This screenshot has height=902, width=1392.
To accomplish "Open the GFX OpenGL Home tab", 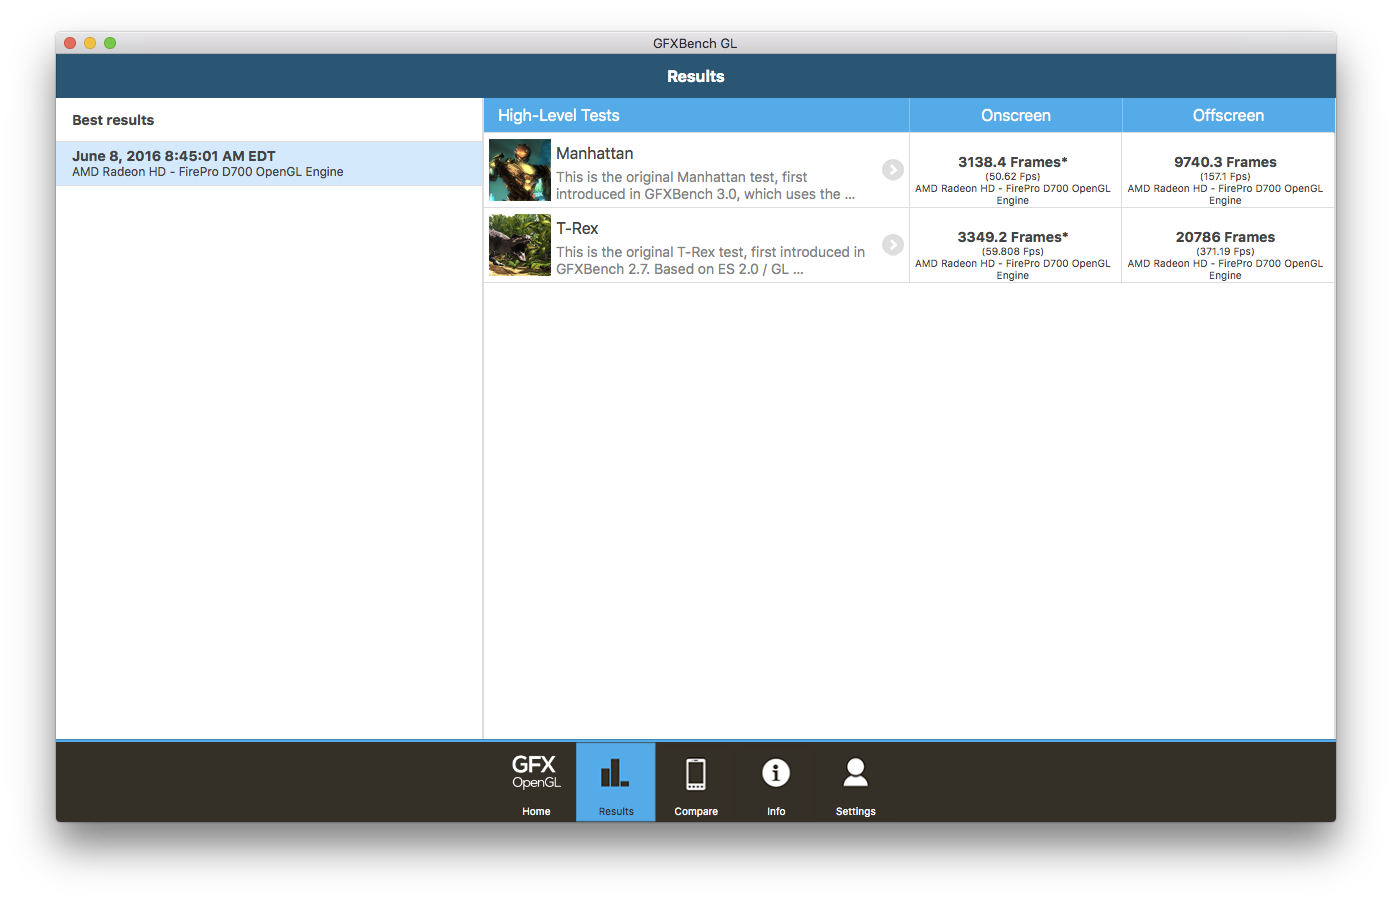I will tap(536, 782).
